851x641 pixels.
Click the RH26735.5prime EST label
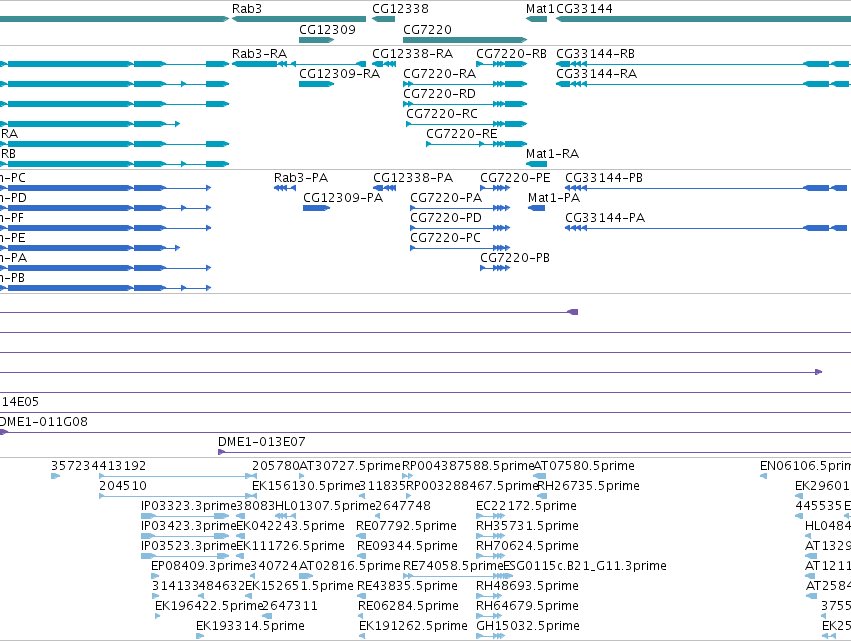click(588, 486)
